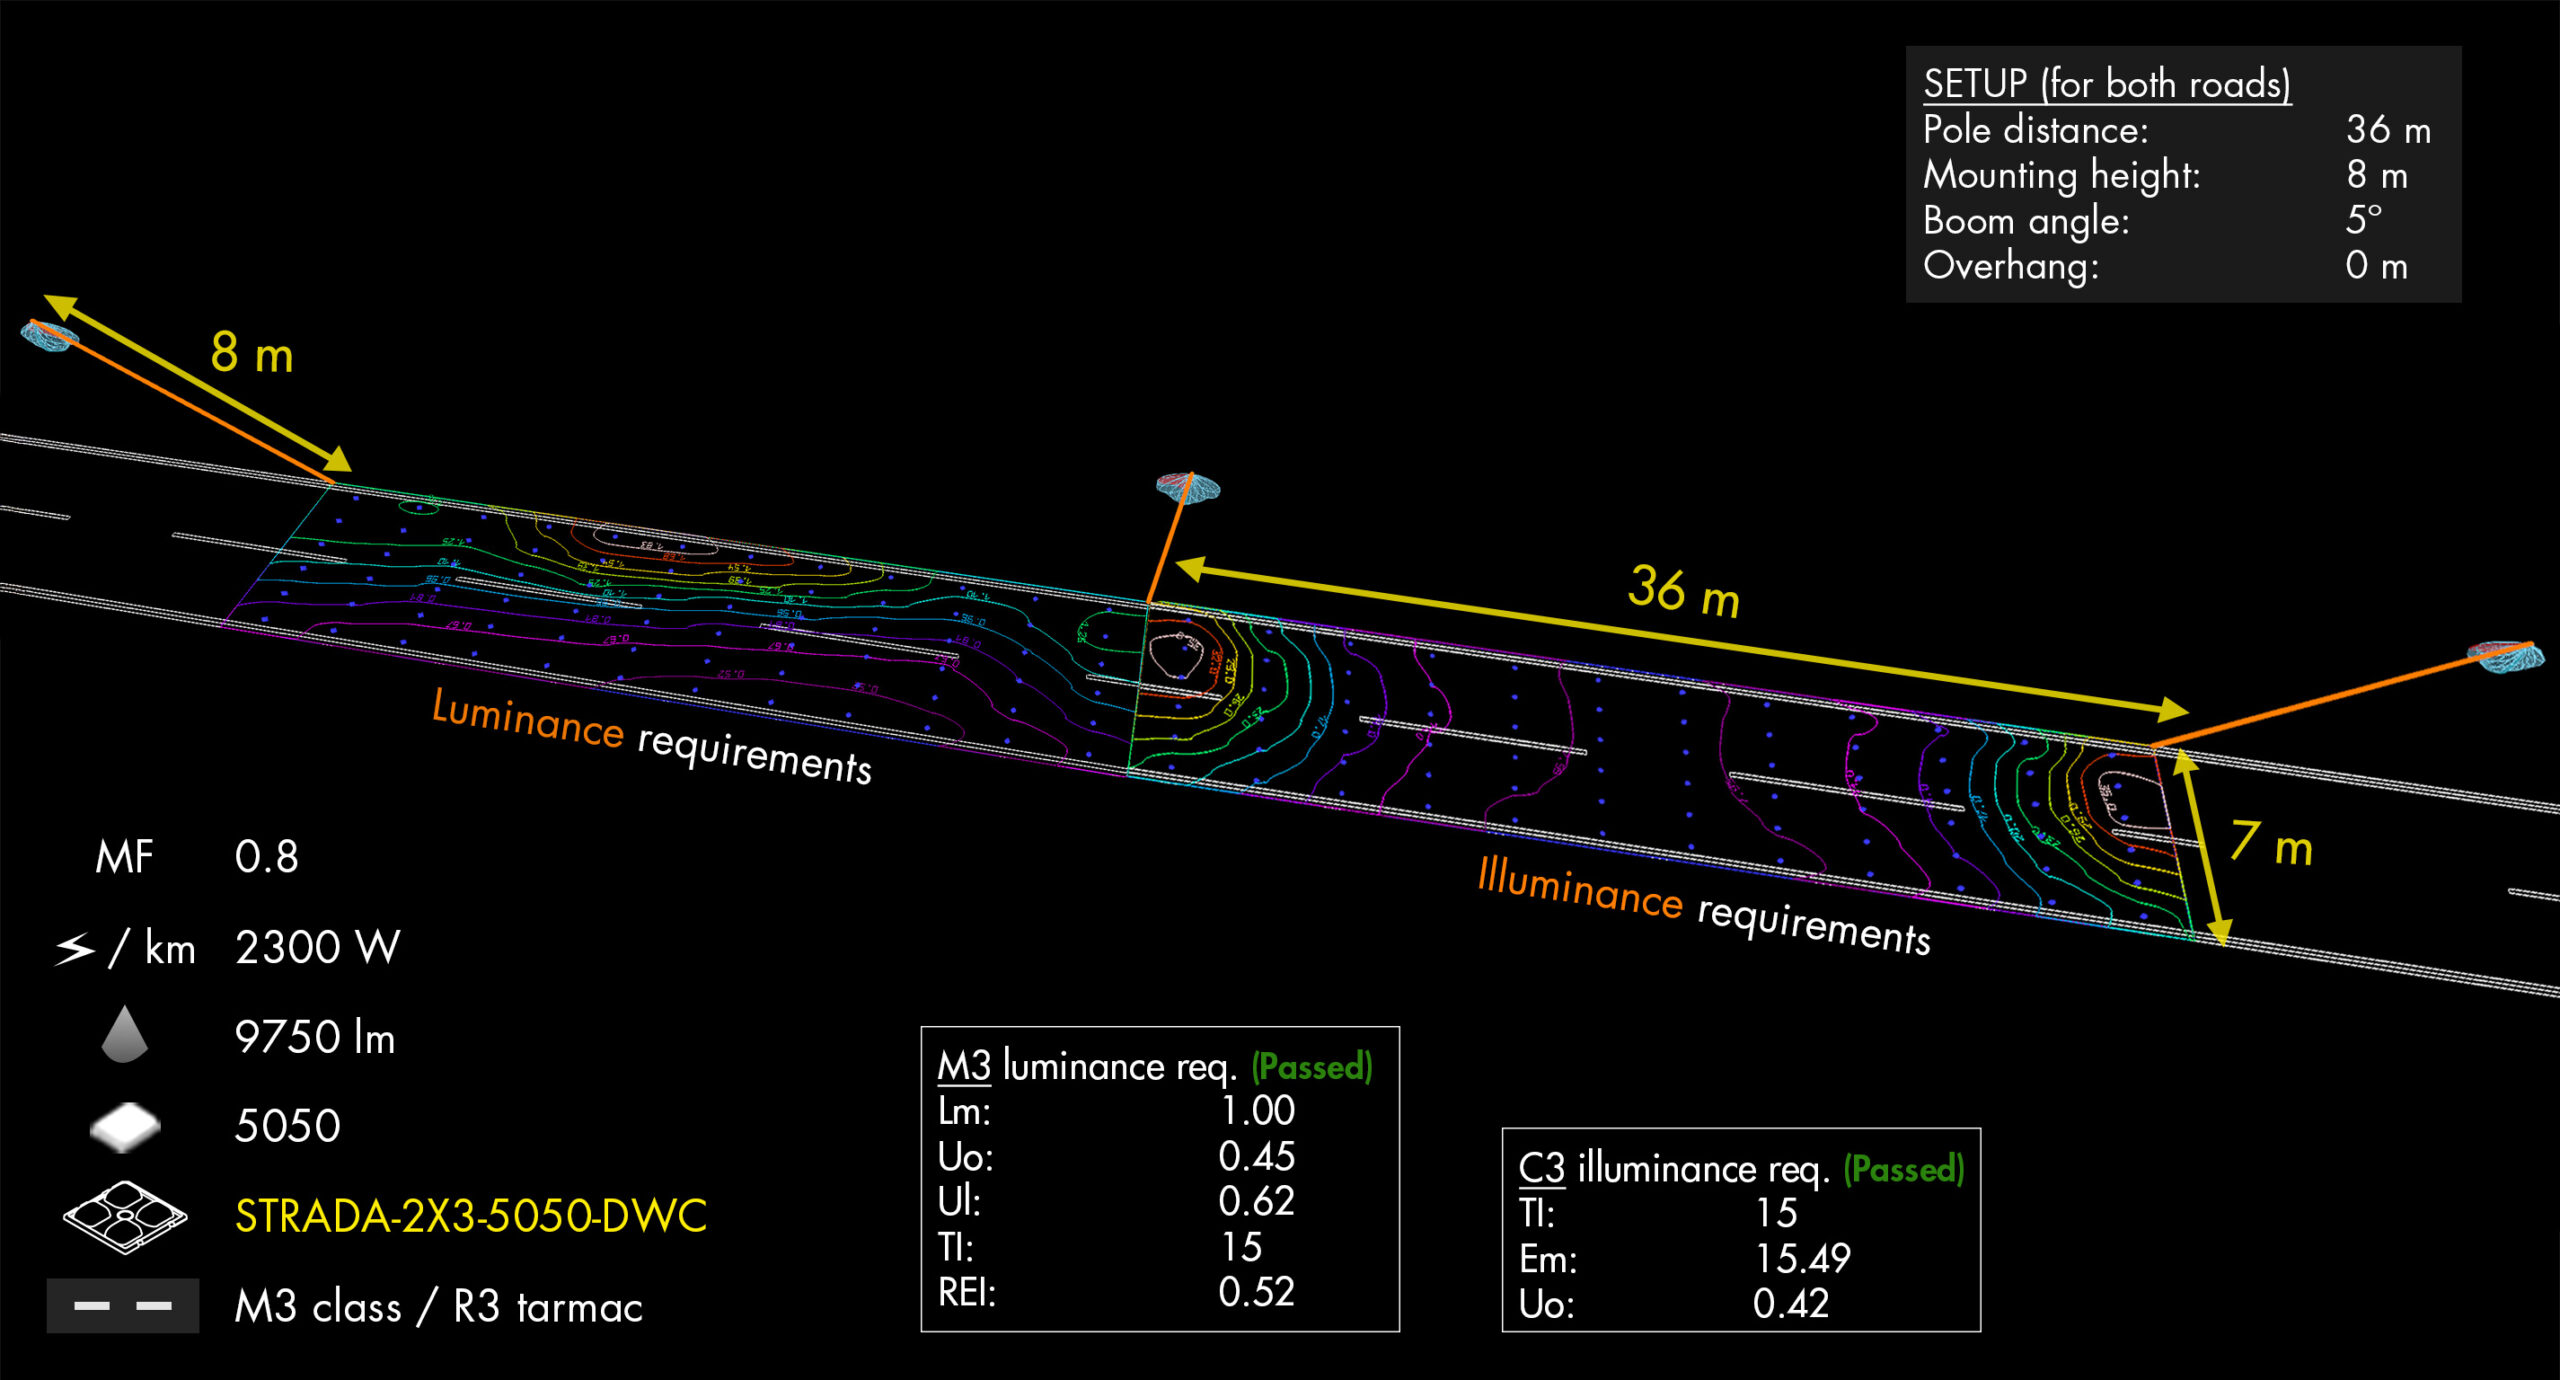Click the orange Luminance requirements label
Screen dimensions: 2560x1380
click(x=528, y=719)
